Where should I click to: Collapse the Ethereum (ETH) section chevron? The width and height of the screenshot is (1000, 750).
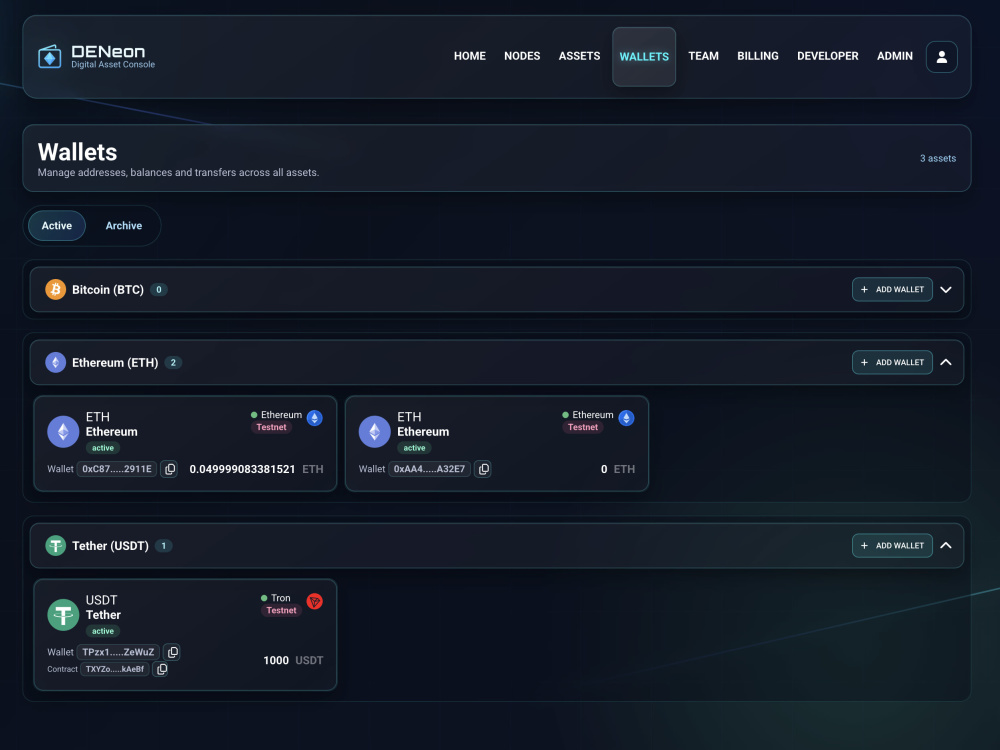pos(946,362)
